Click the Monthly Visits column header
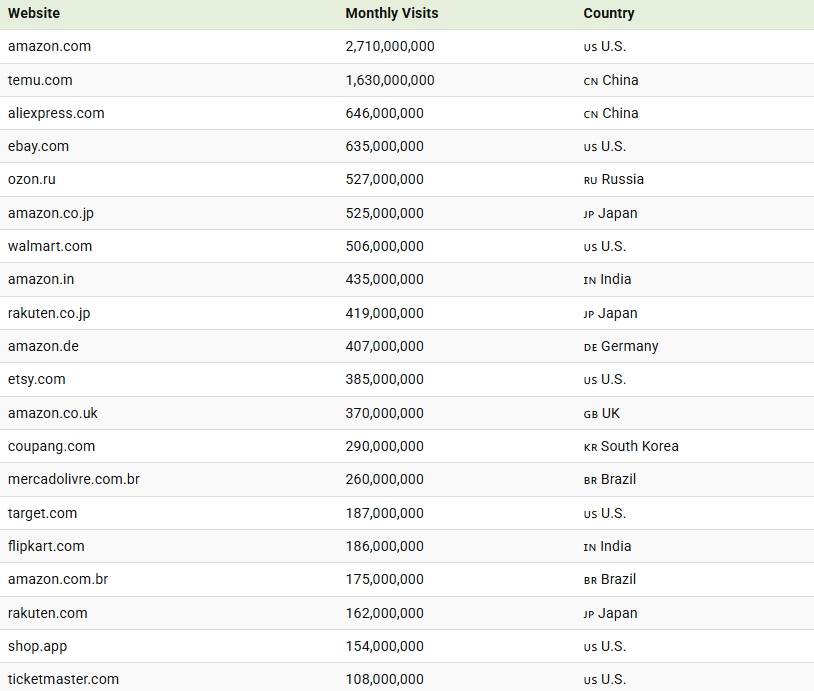The image size is (814, 691). (x=391, y=13)
